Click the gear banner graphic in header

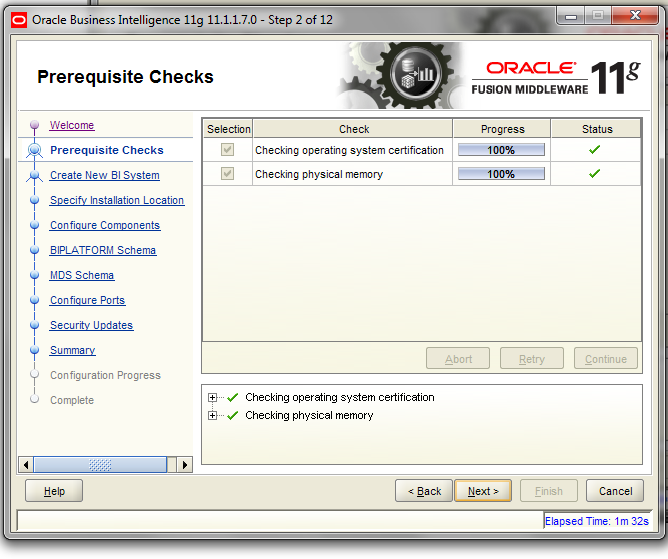(x=400, y=75)
